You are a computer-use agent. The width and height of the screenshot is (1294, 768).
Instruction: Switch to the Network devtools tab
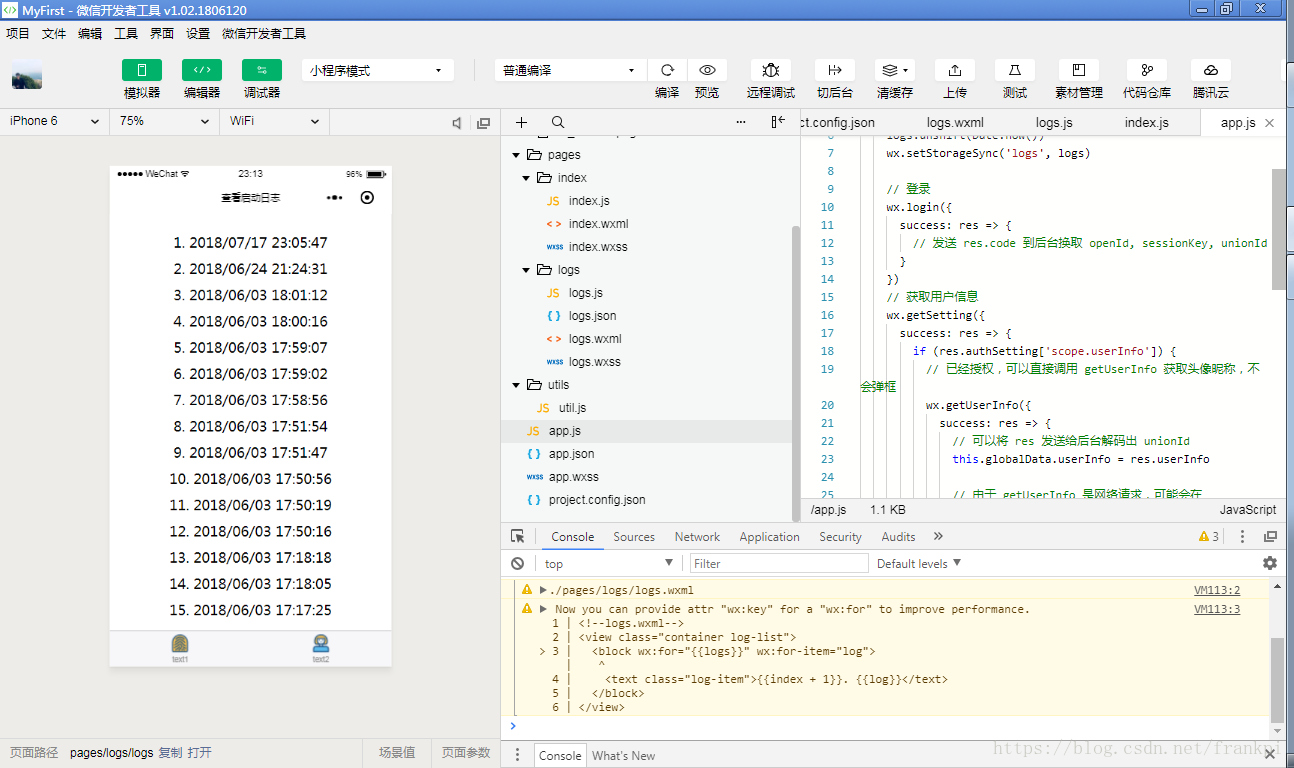[x=697, y=537]
